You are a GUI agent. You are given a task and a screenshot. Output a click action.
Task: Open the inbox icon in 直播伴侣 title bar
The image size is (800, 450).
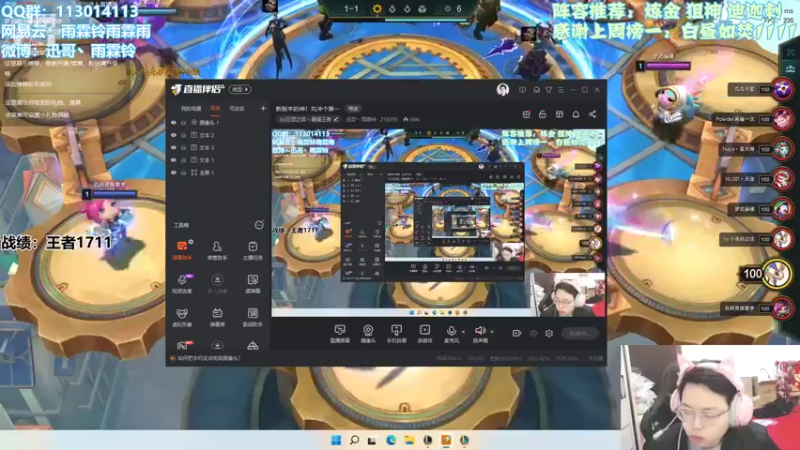pyautogui.click(x=536, y=90)
